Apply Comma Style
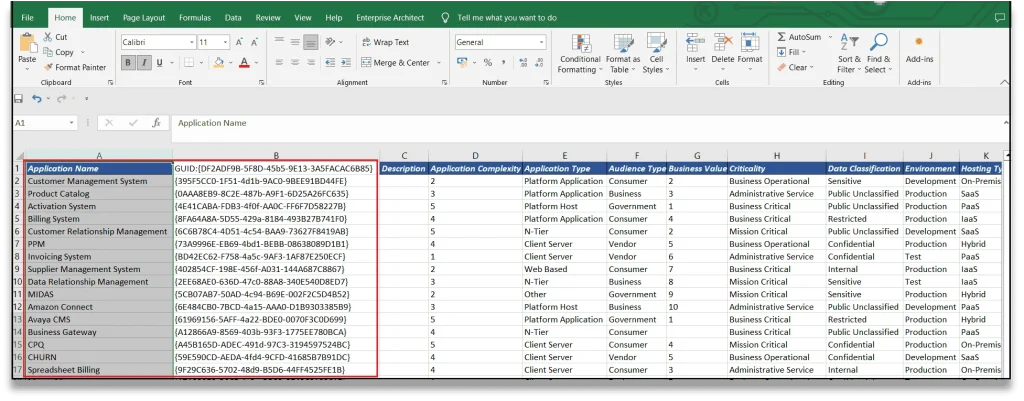This screenshot has height=401, width=1024. point(504,63)
